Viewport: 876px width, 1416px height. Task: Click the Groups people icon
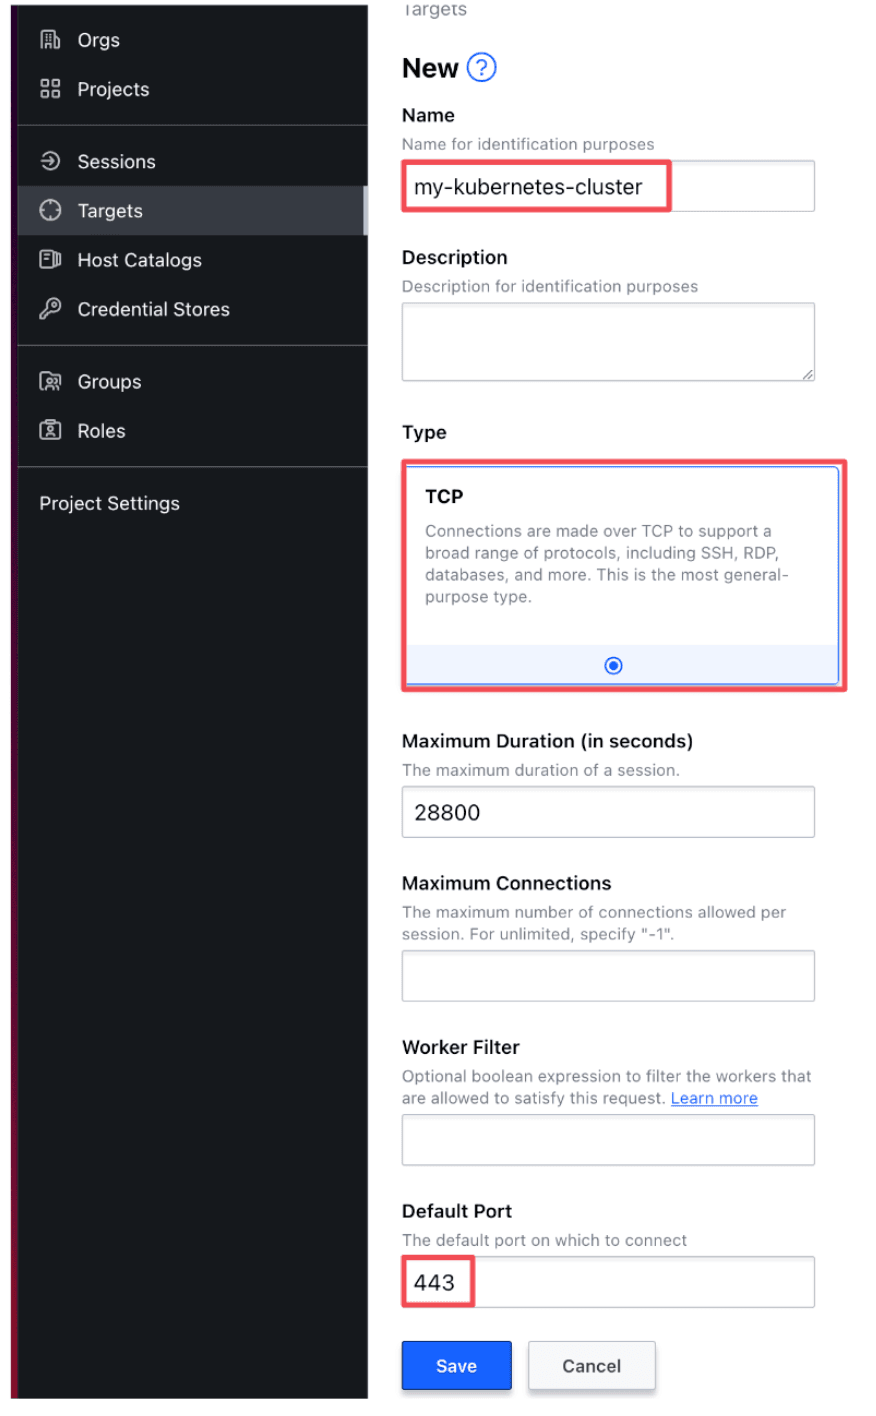tap(50, 382)
